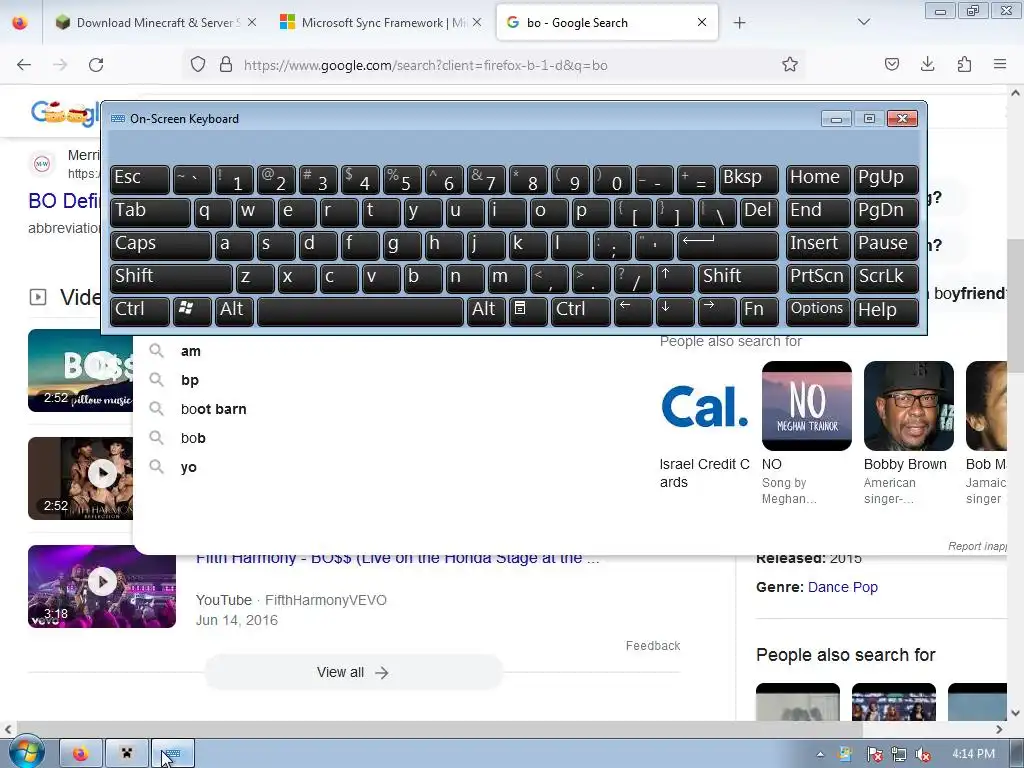Click the Enter key on On-Screen Keyboard

728,246
